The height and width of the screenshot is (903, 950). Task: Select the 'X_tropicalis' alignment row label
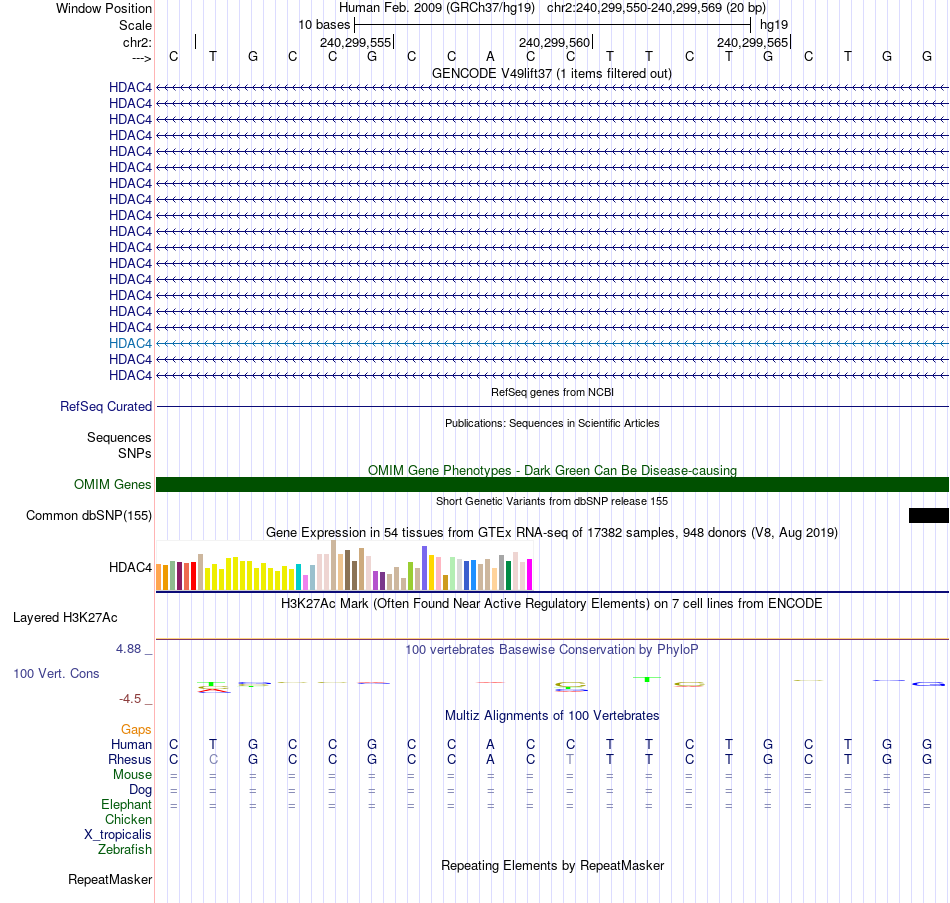[118, 835]
